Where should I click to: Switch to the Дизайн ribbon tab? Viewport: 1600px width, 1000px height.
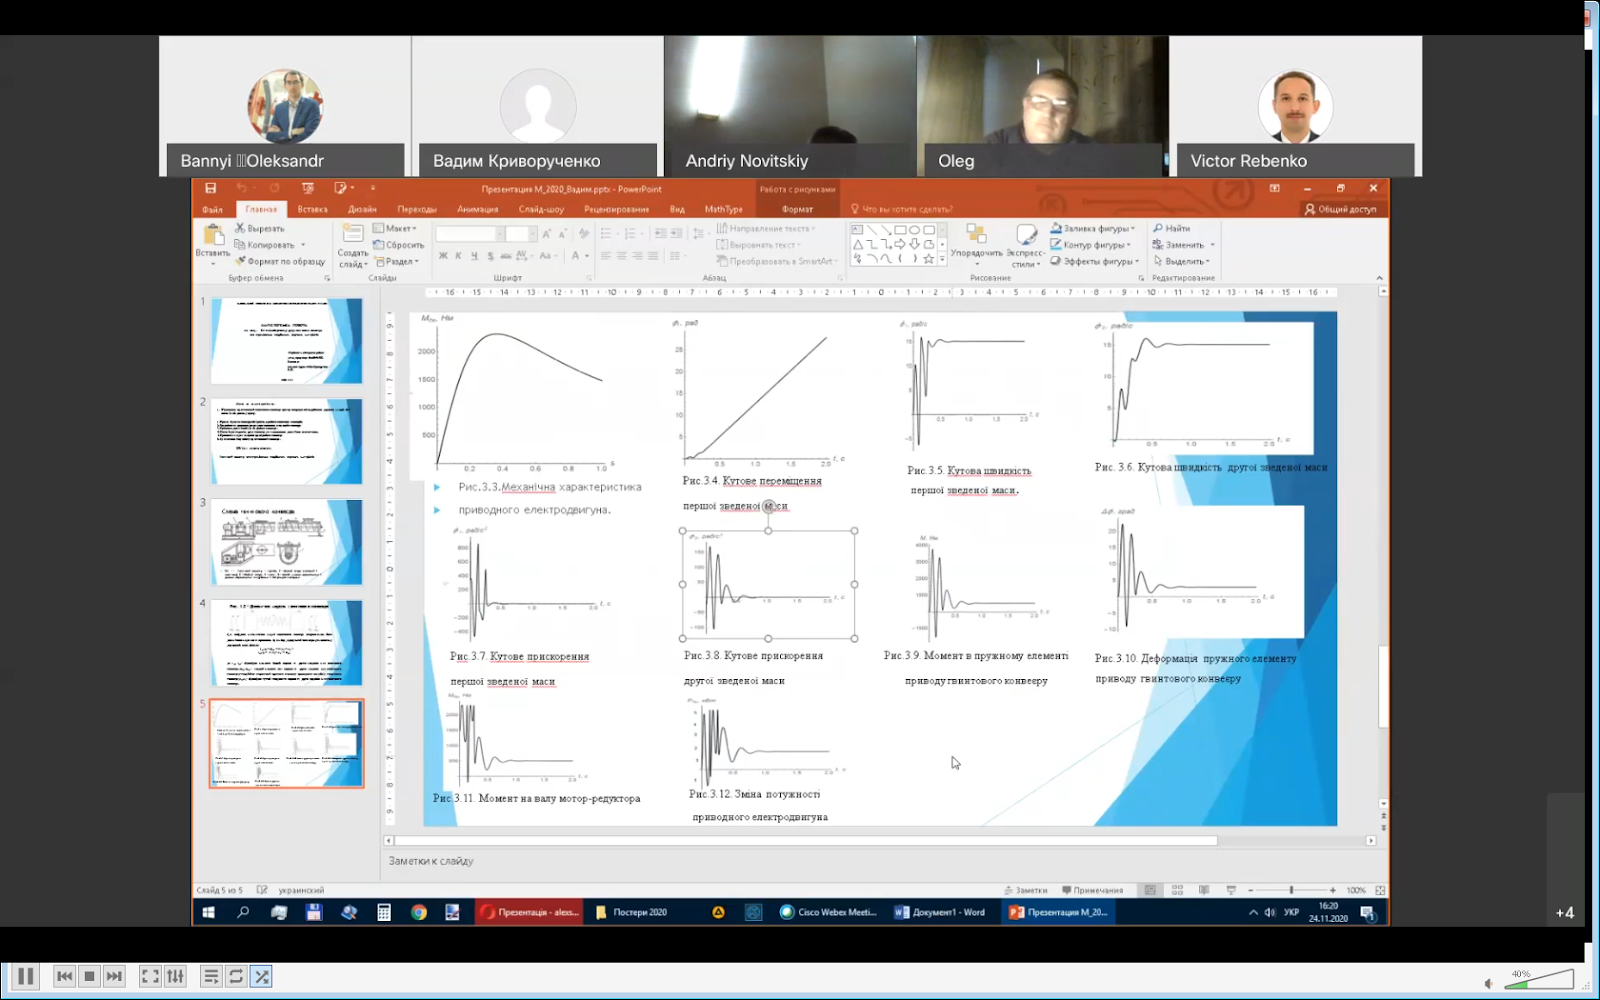pos(362,209)
